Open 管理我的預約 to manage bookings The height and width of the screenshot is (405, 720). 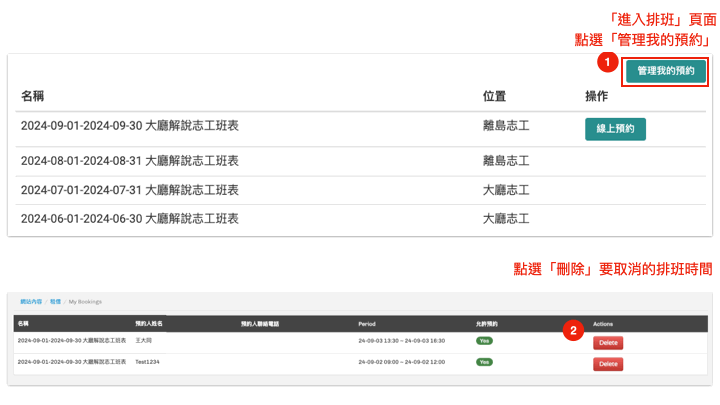[x=665, y=72]
